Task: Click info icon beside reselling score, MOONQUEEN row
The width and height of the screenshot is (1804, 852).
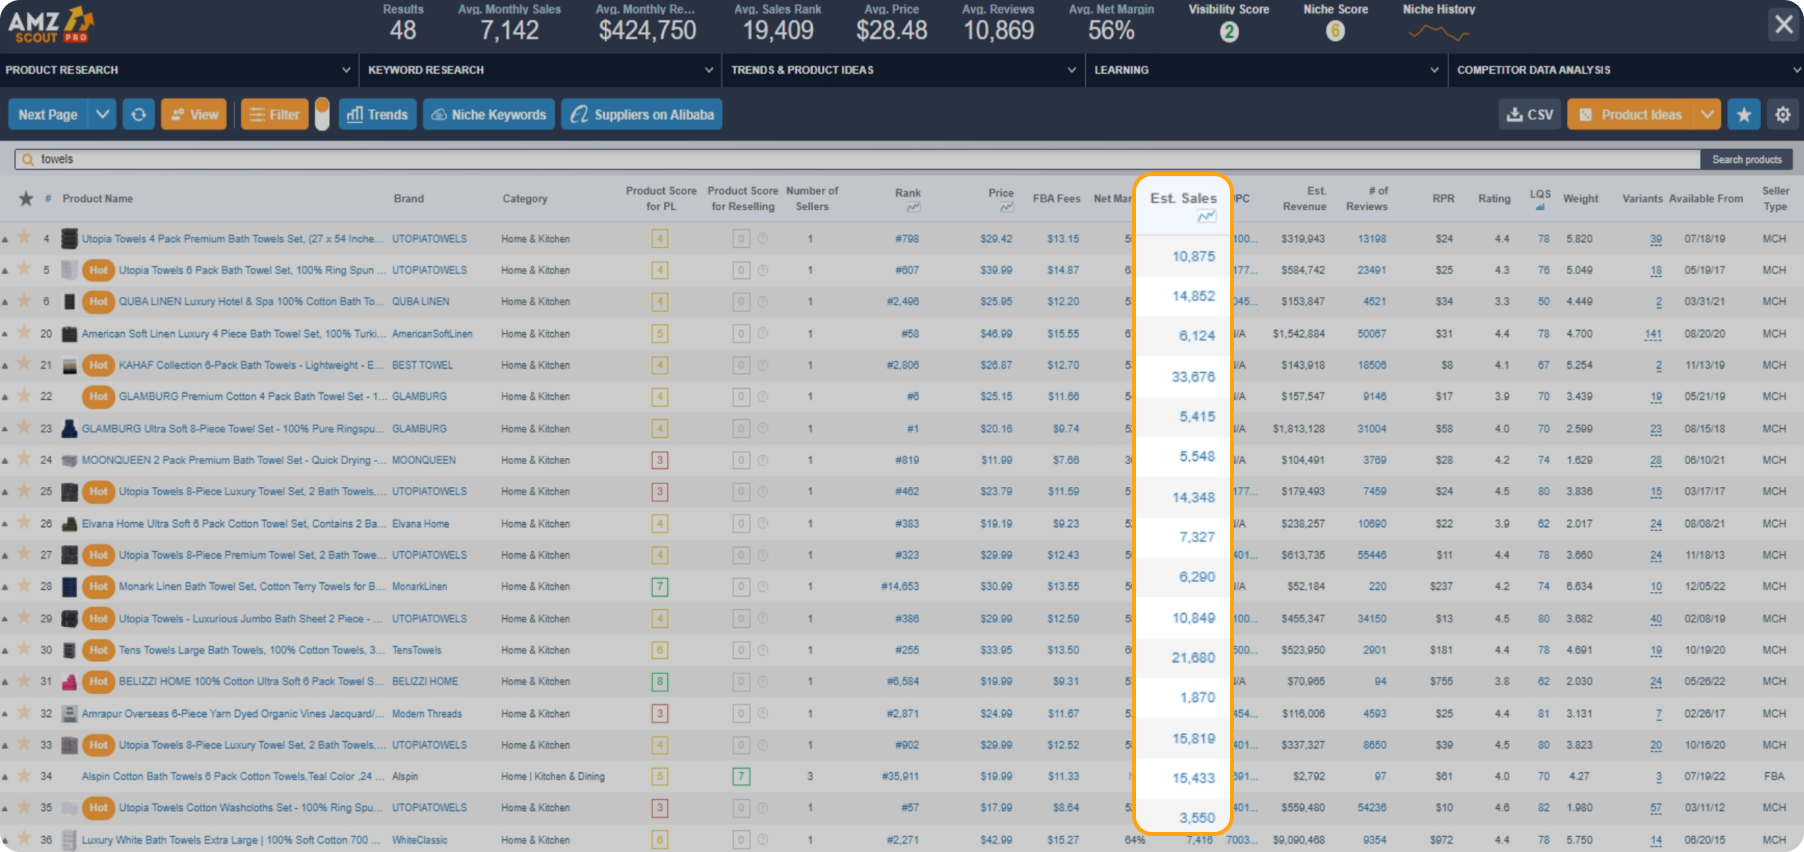Action: (763, 460)
